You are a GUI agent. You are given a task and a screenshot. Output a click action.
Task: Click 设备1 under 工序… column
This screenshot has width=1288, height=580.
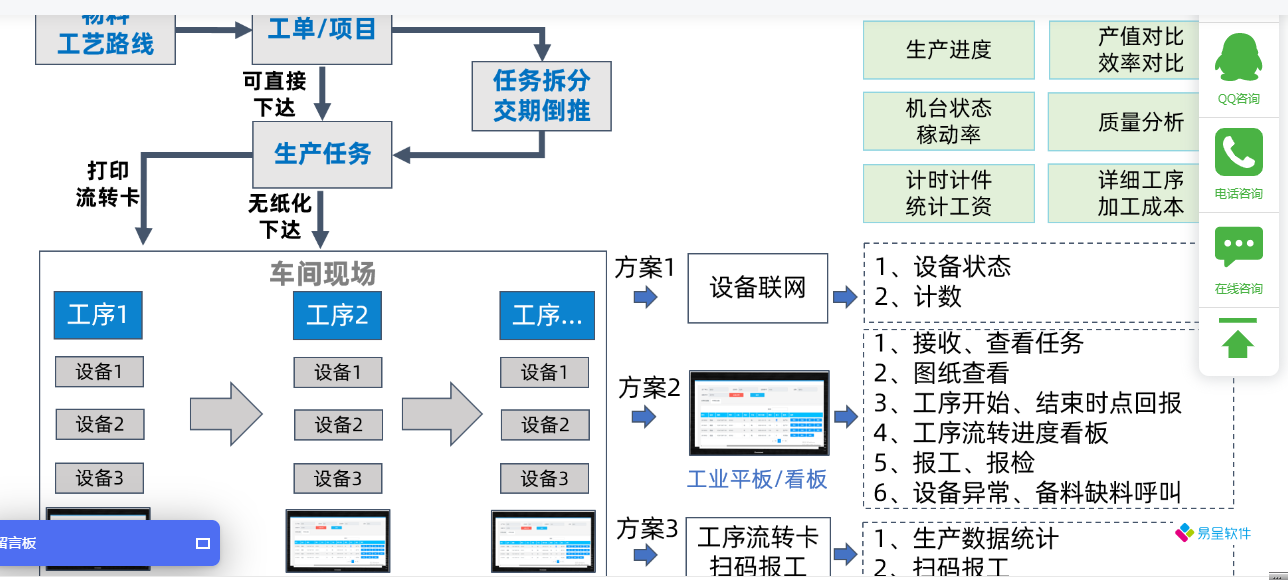[545, 372]
